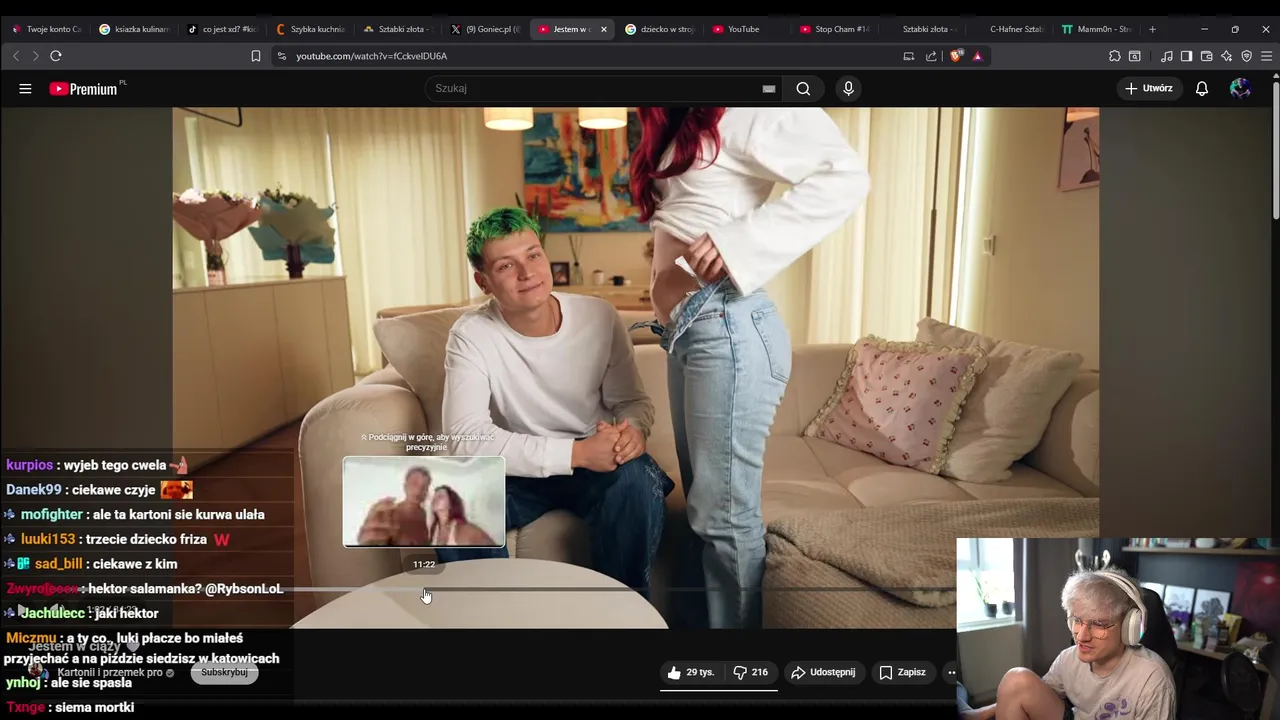Open Brave Shields lion icon

956,56
